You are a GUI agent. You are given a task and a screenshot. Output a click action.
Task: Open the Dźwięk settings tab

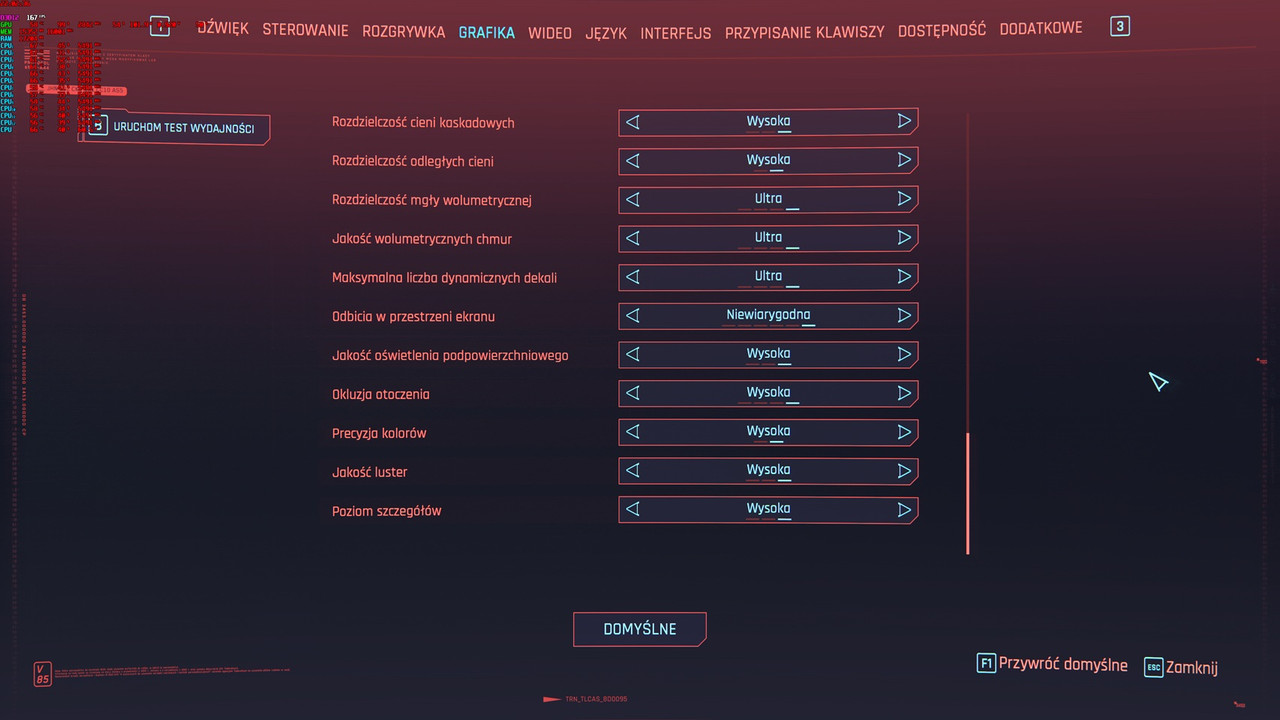click(222, 29)
